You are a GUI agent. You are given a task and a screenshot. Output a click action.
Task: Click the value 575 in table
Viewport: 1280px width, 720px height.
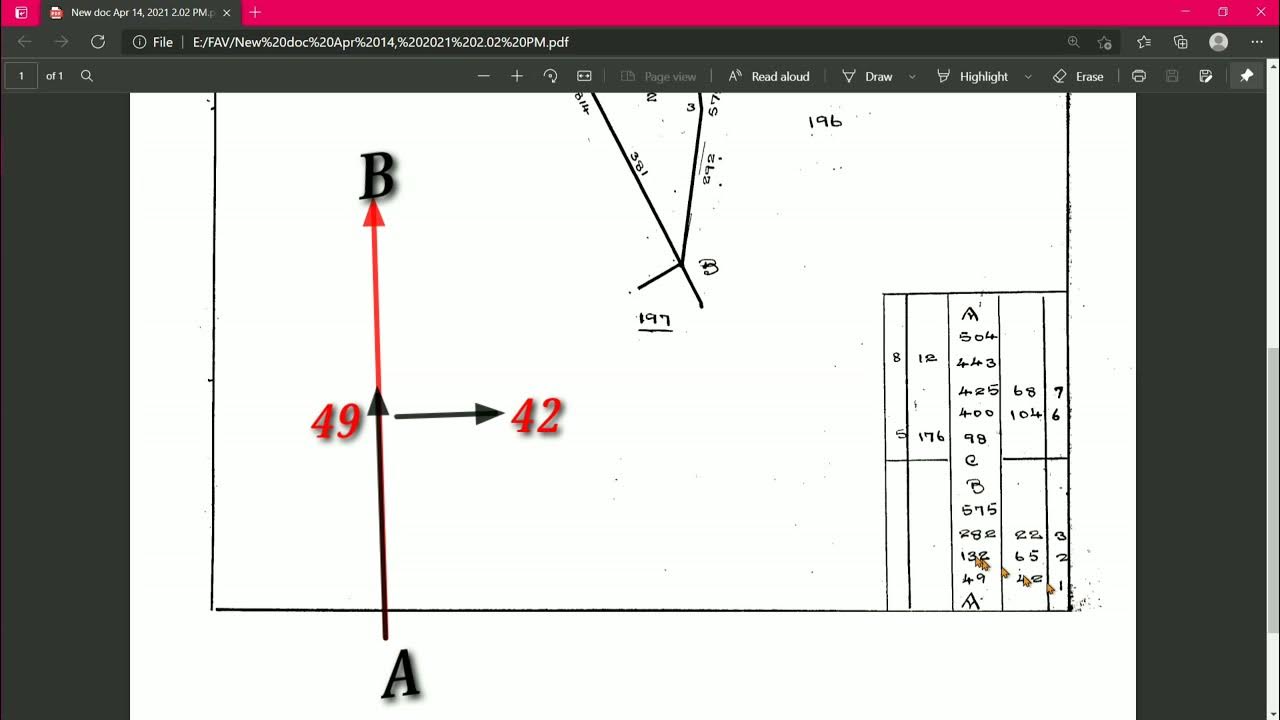(x=978, y=510)
